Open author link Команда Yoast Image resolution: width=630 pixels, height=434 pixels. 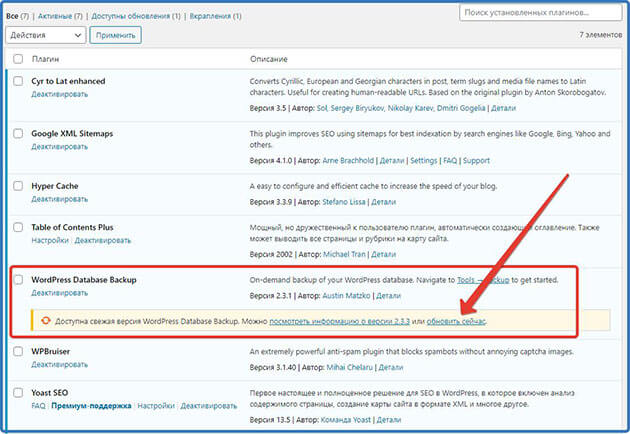tap(346, 420)
